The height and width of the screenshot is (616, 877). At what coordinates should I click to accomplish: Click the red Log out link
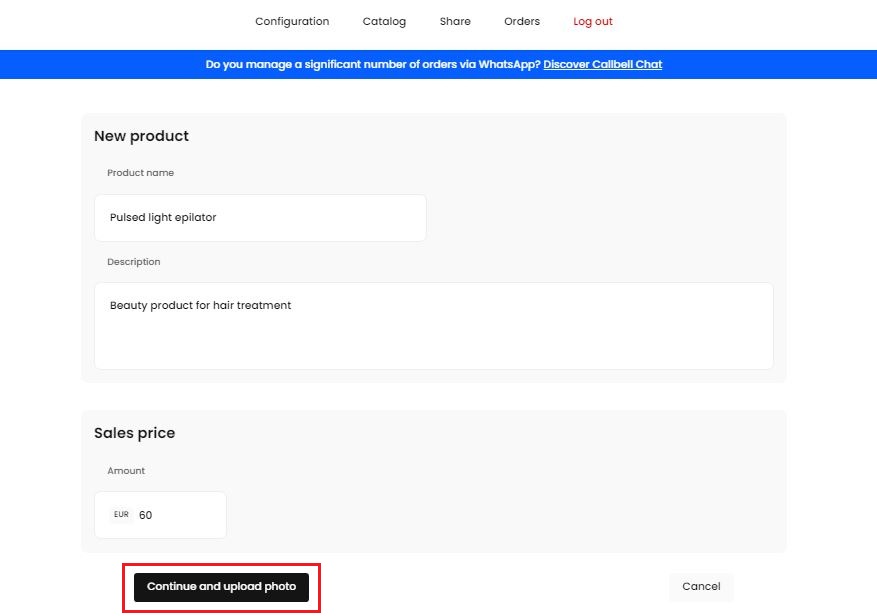(x=593, y=22)
